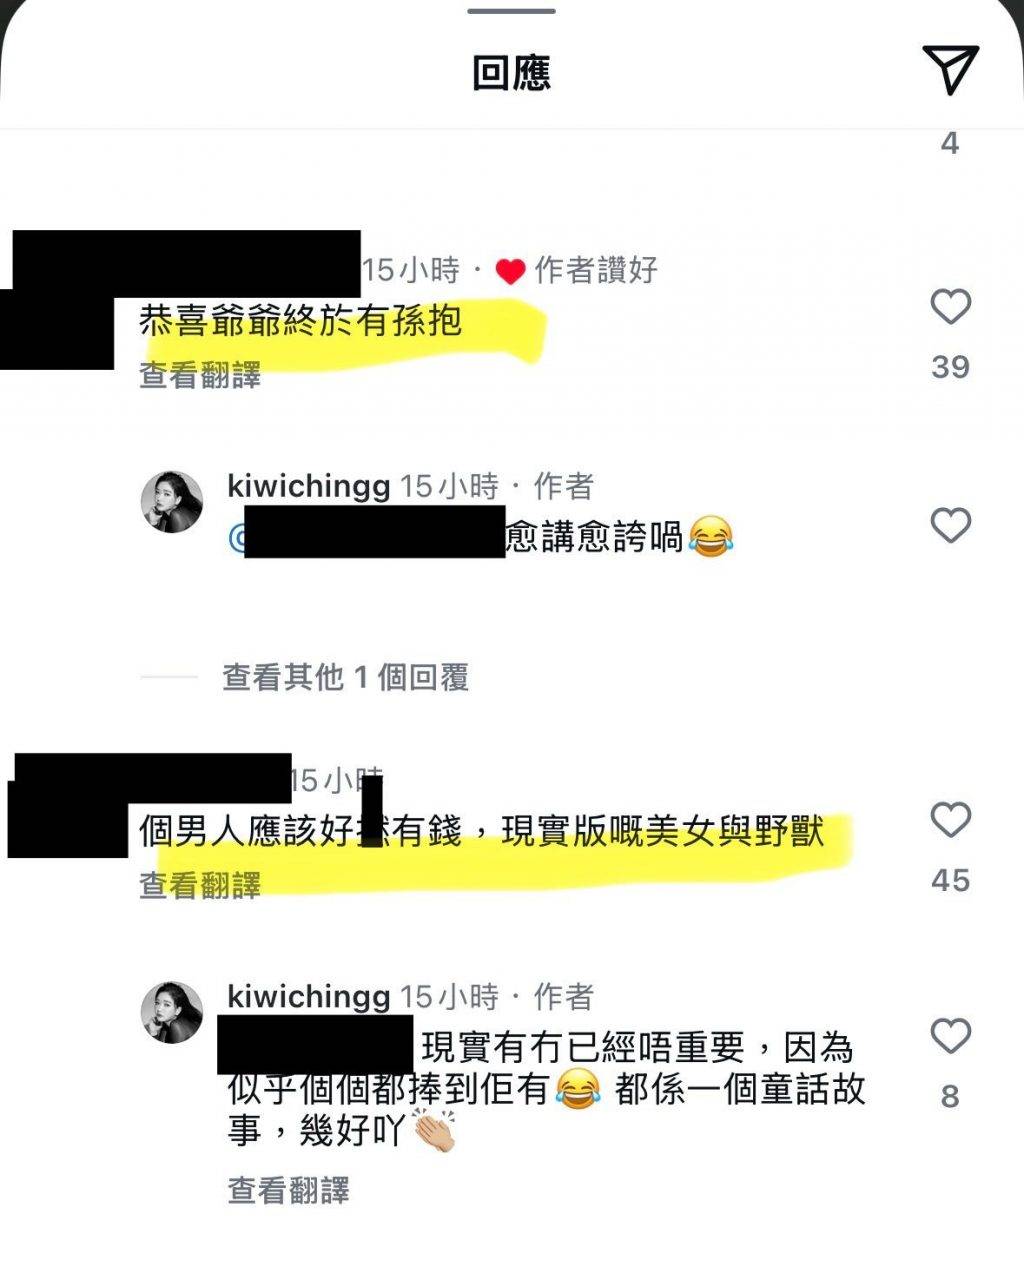
Task: Open kiwichingg avatar on first reply
Action: pyautogui.click(x=172, y=502)
